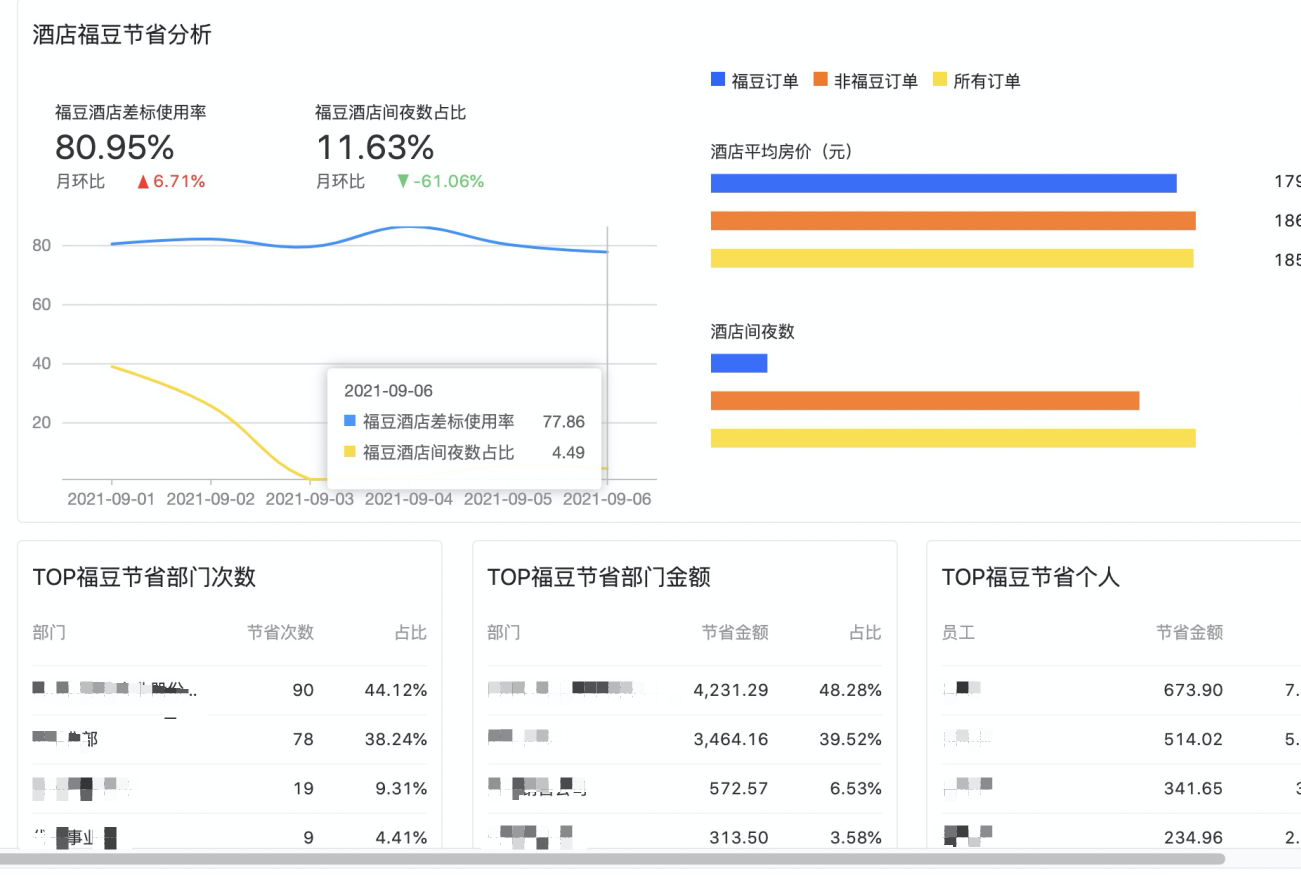Click the tooltip value 4.49
The height and width of the screenshot is (875, 1301).
click(x=568, y=453)
